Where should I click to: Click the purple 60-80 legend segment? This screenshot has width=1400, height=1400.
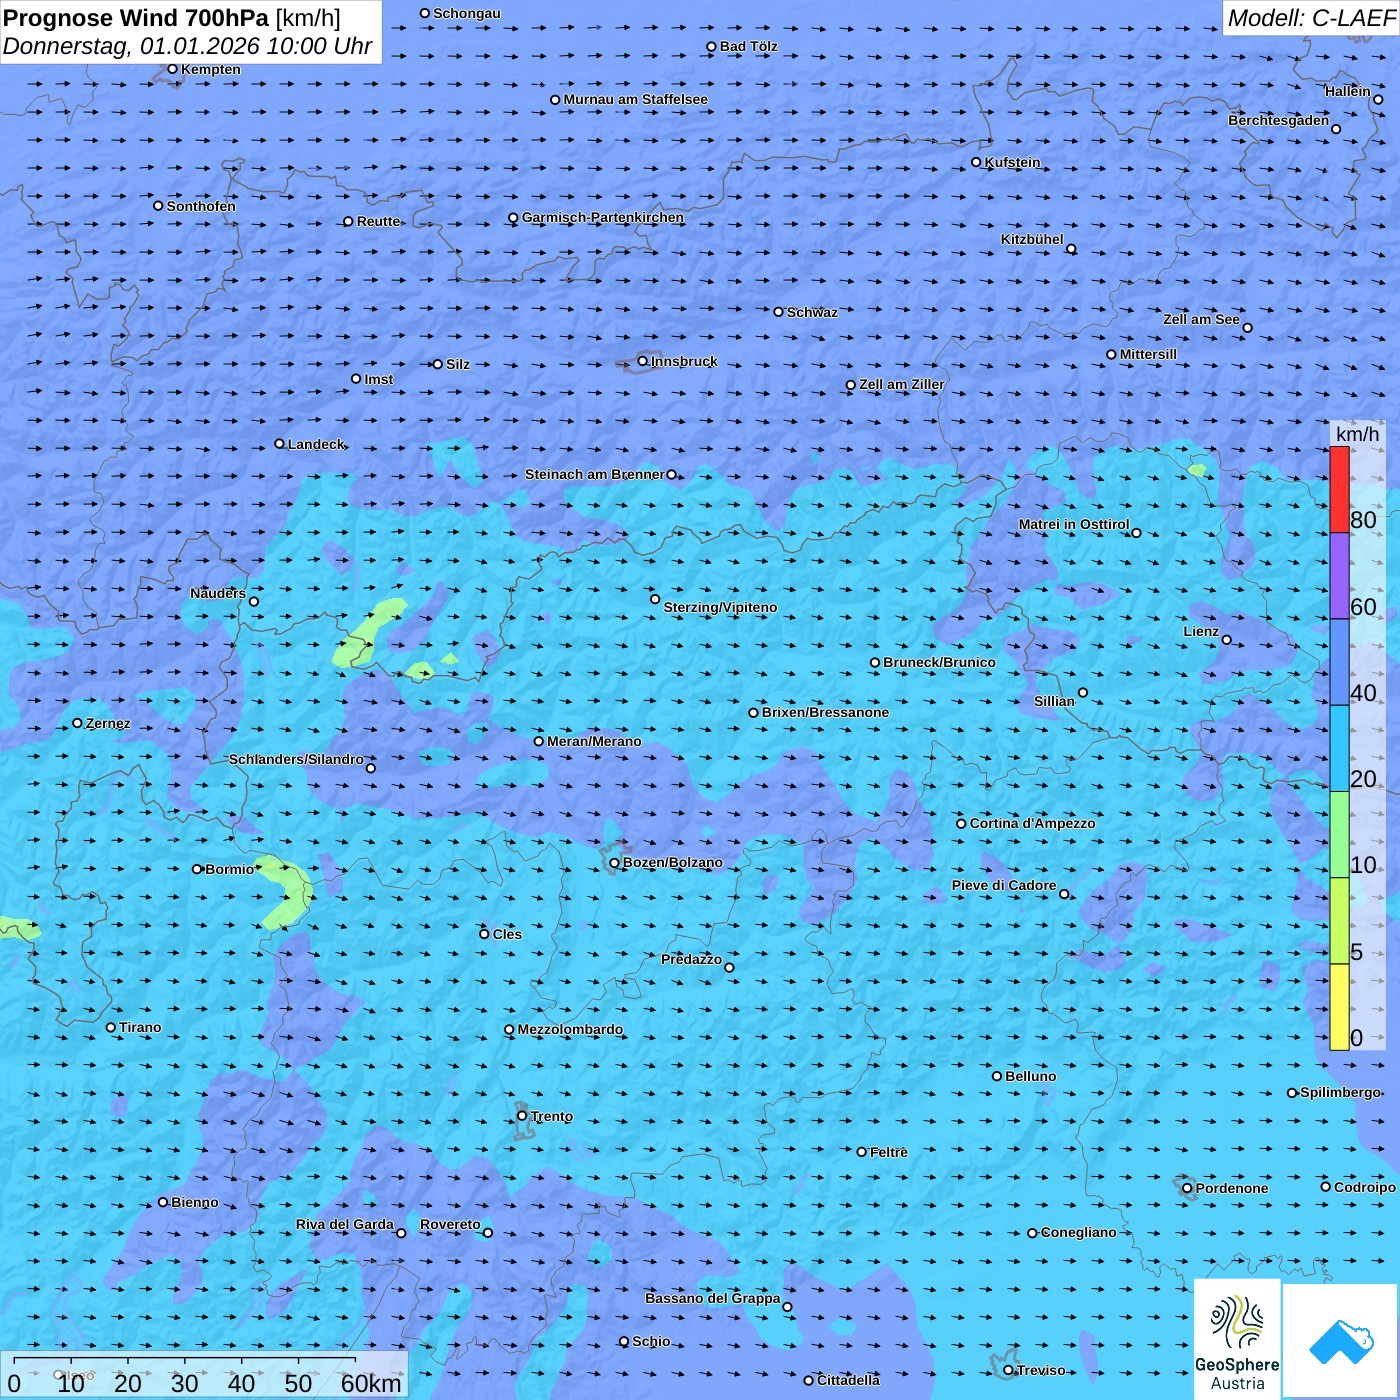pyautogui.click(x=1339, y=576)
